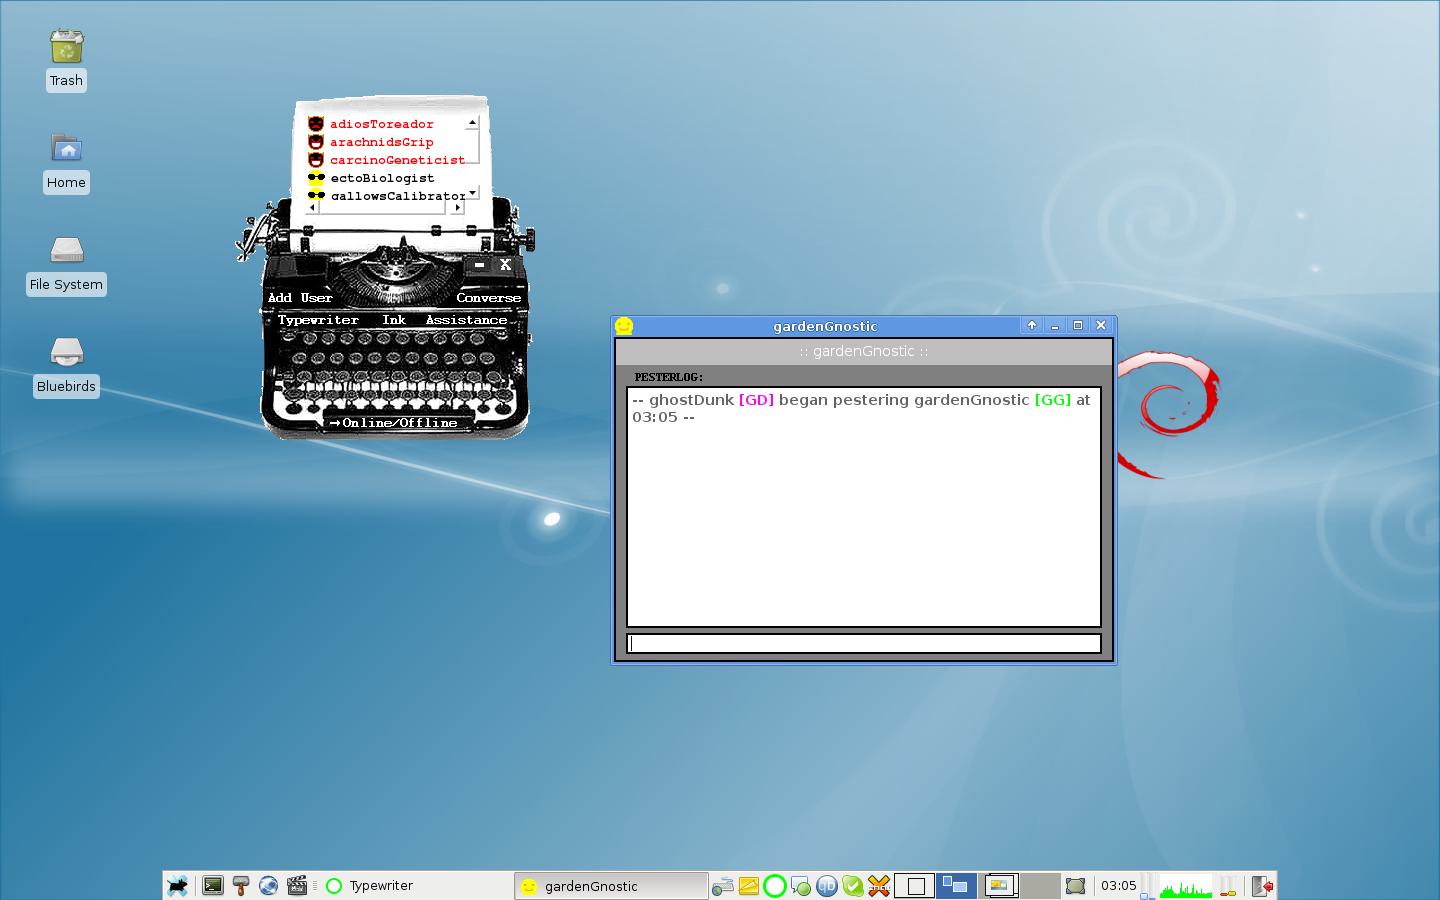Click the arachnidsGrip mood icon
This screenshot has height=900, width=1440.
(x=316, y=142)
